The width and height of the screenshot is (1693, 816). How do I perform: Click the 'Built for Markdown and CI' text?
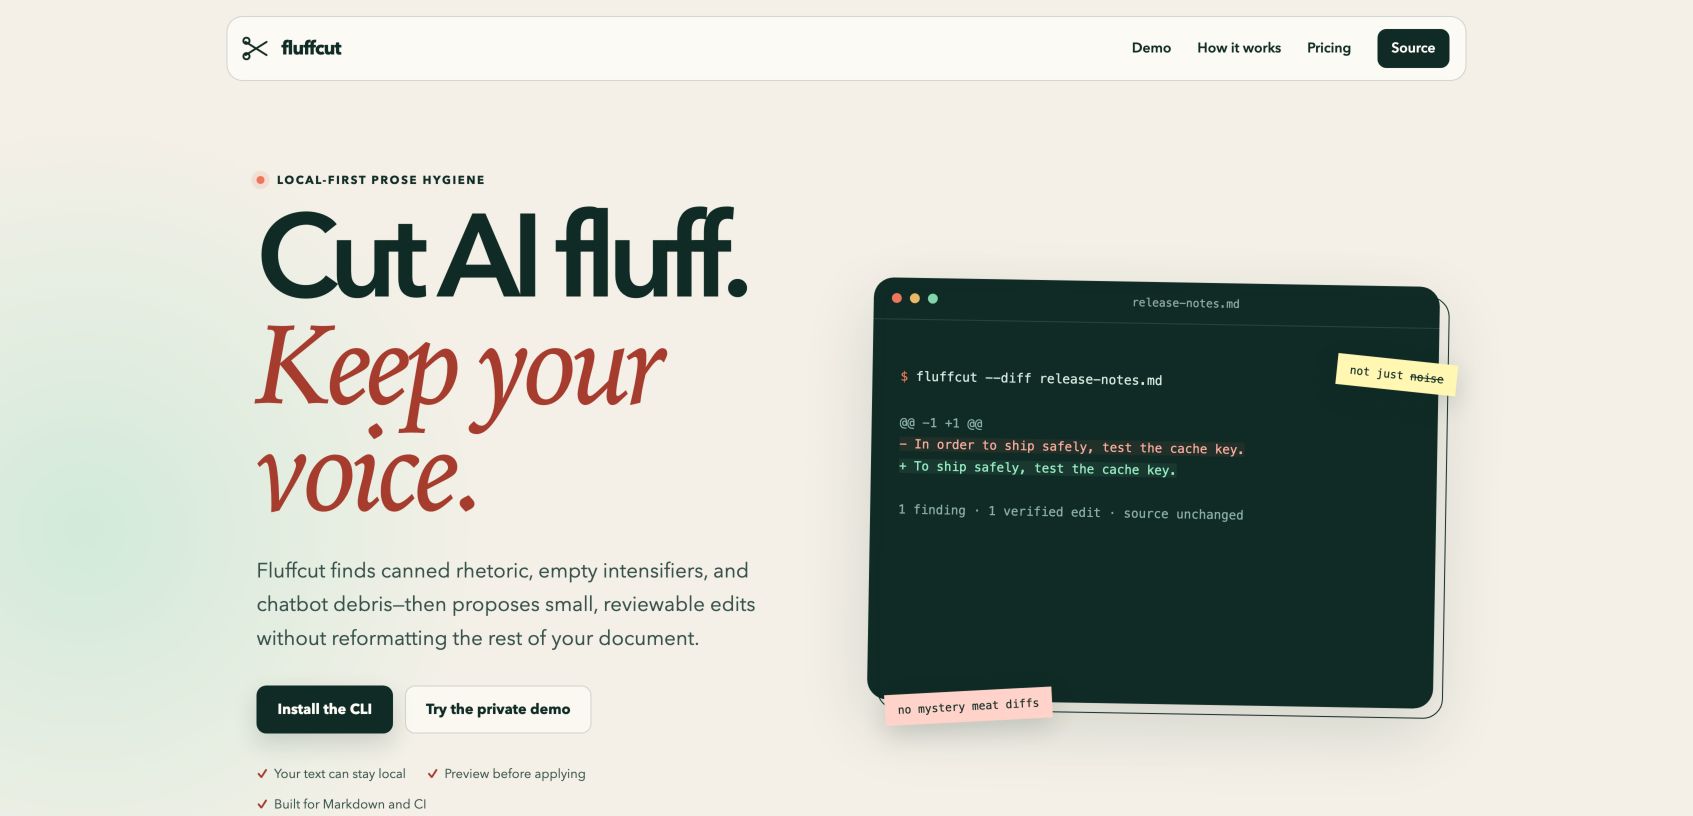coord(350,804)
